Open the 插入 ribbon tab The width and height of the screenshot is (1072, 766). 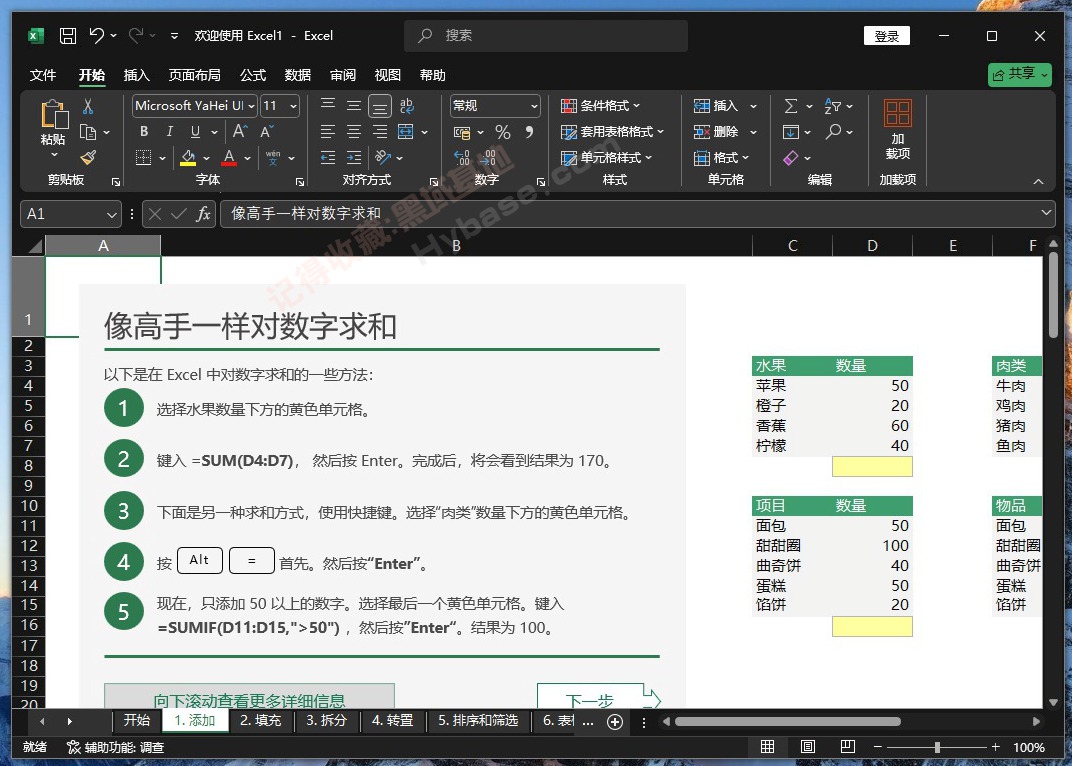coord(137,75)
